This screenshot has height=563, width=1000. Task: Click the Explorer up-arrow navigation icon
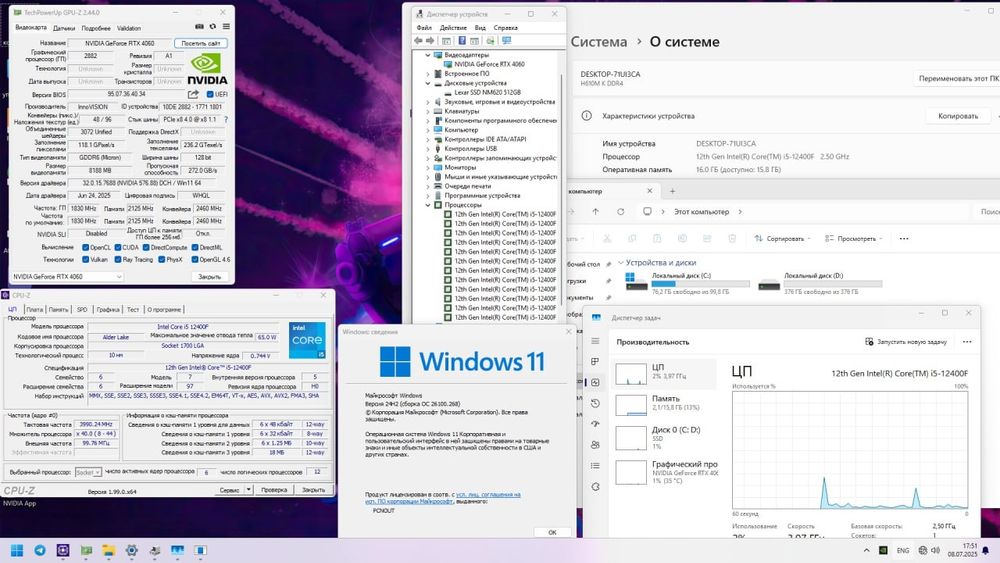click(x=595, y=212)
